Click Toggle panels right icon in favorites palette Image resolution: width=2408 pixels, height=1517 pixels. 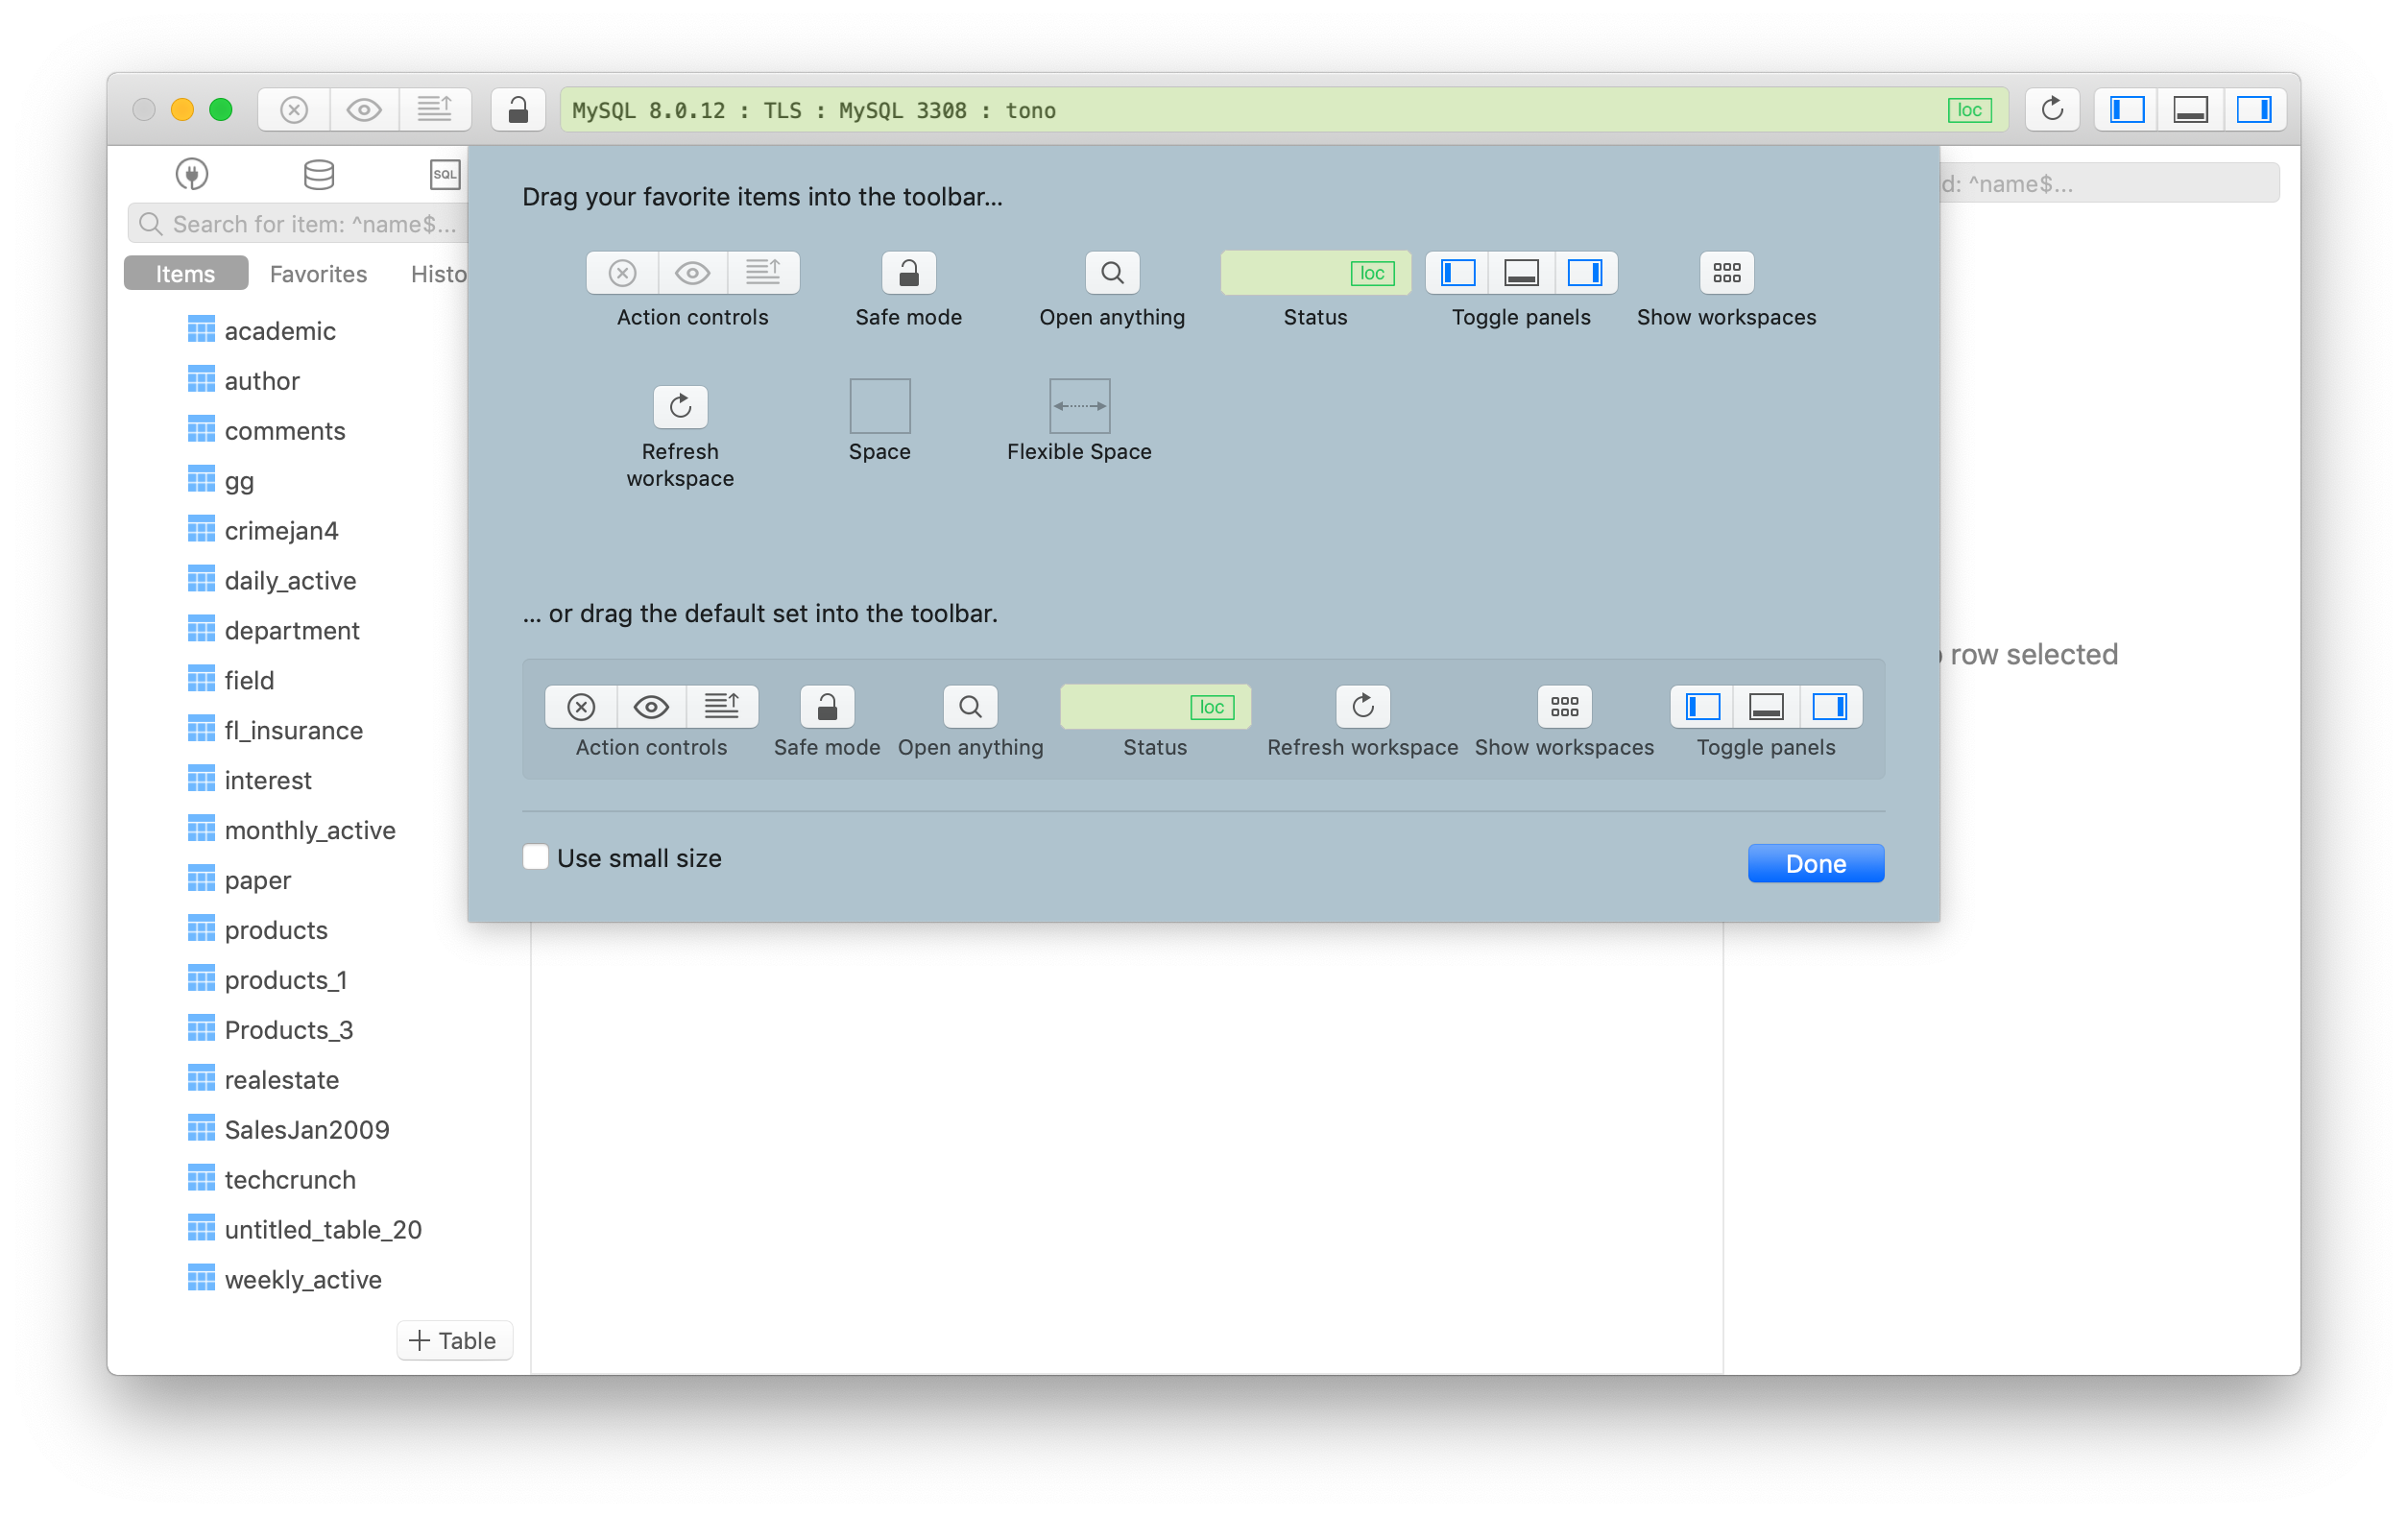(1585, 273)
